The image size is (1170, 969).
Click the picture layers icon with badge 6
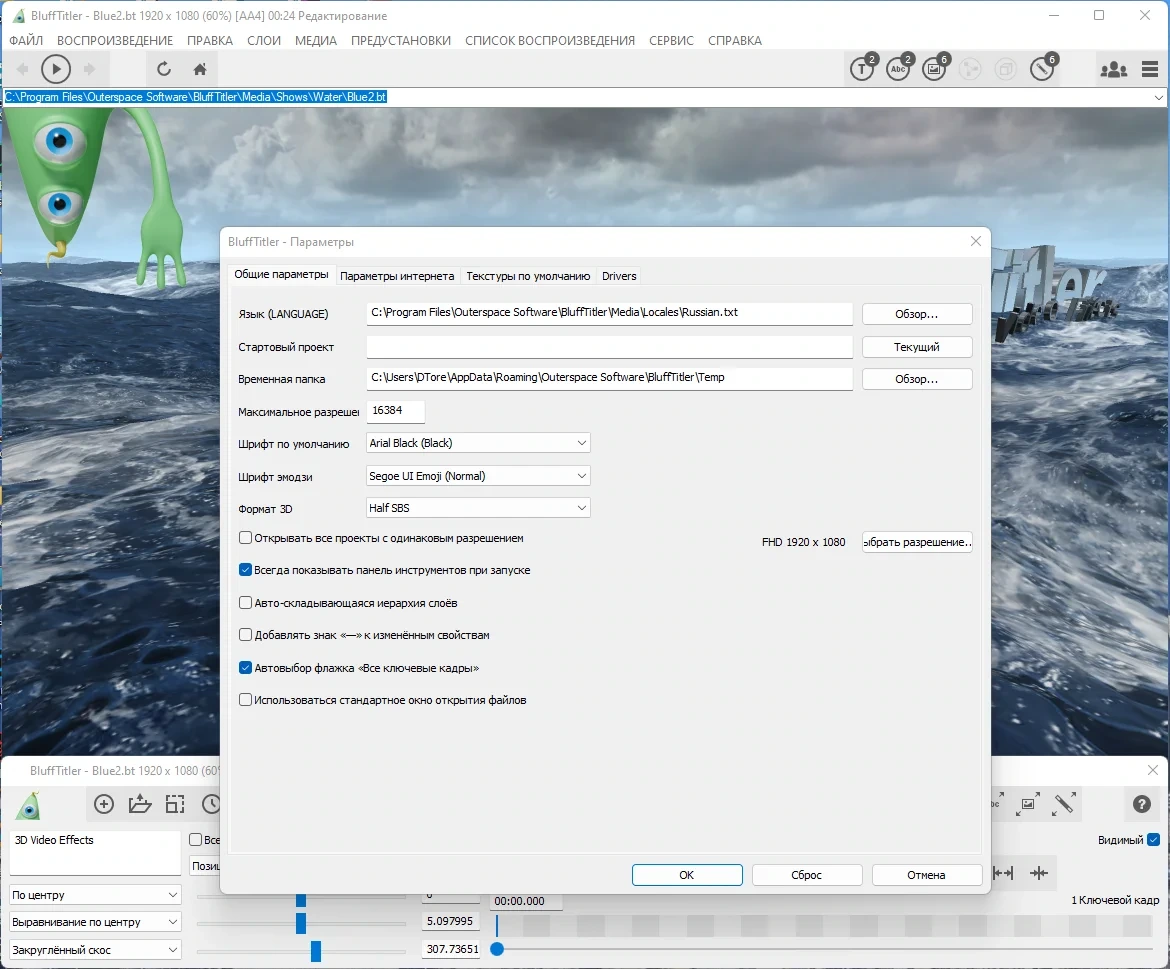click(x=935, y=69)
